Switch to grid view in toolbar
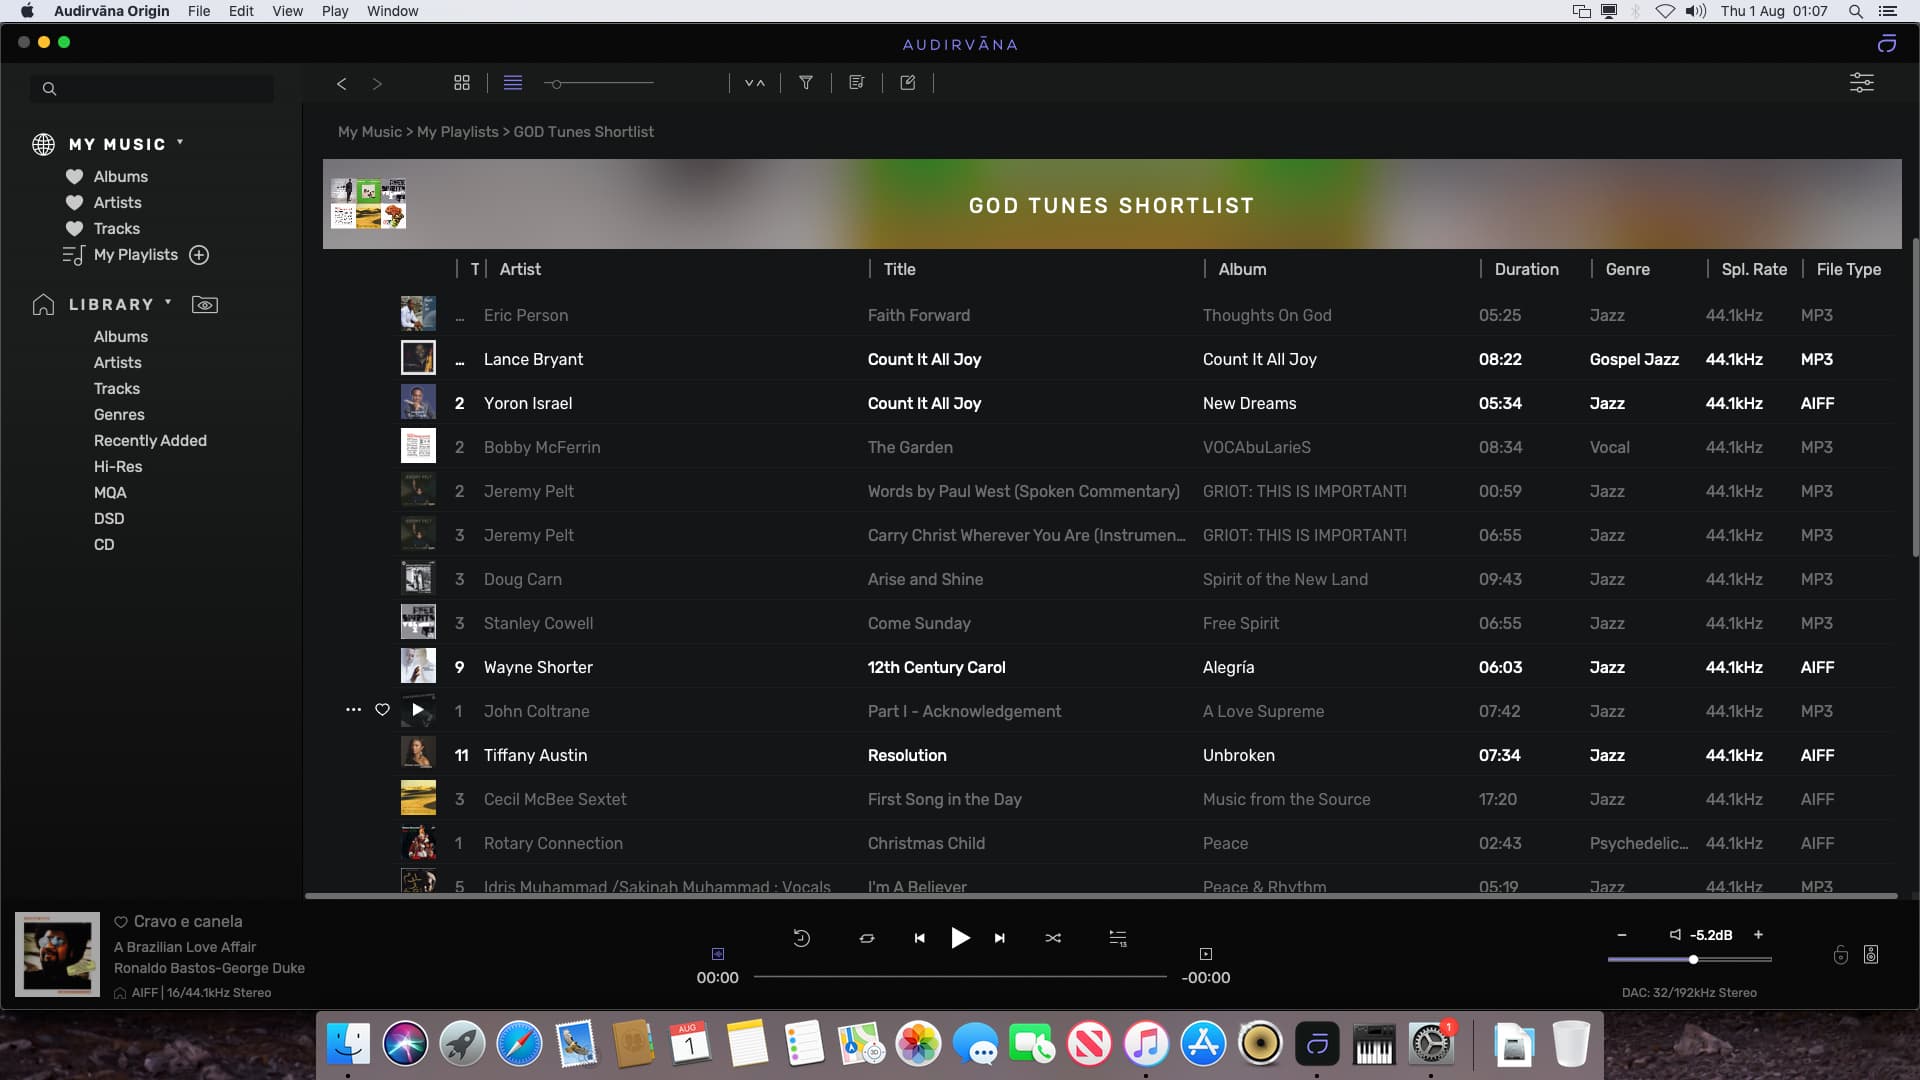Image resolution: width=1920 pixels, height=1080 pixels. click(x=461, y=83)
